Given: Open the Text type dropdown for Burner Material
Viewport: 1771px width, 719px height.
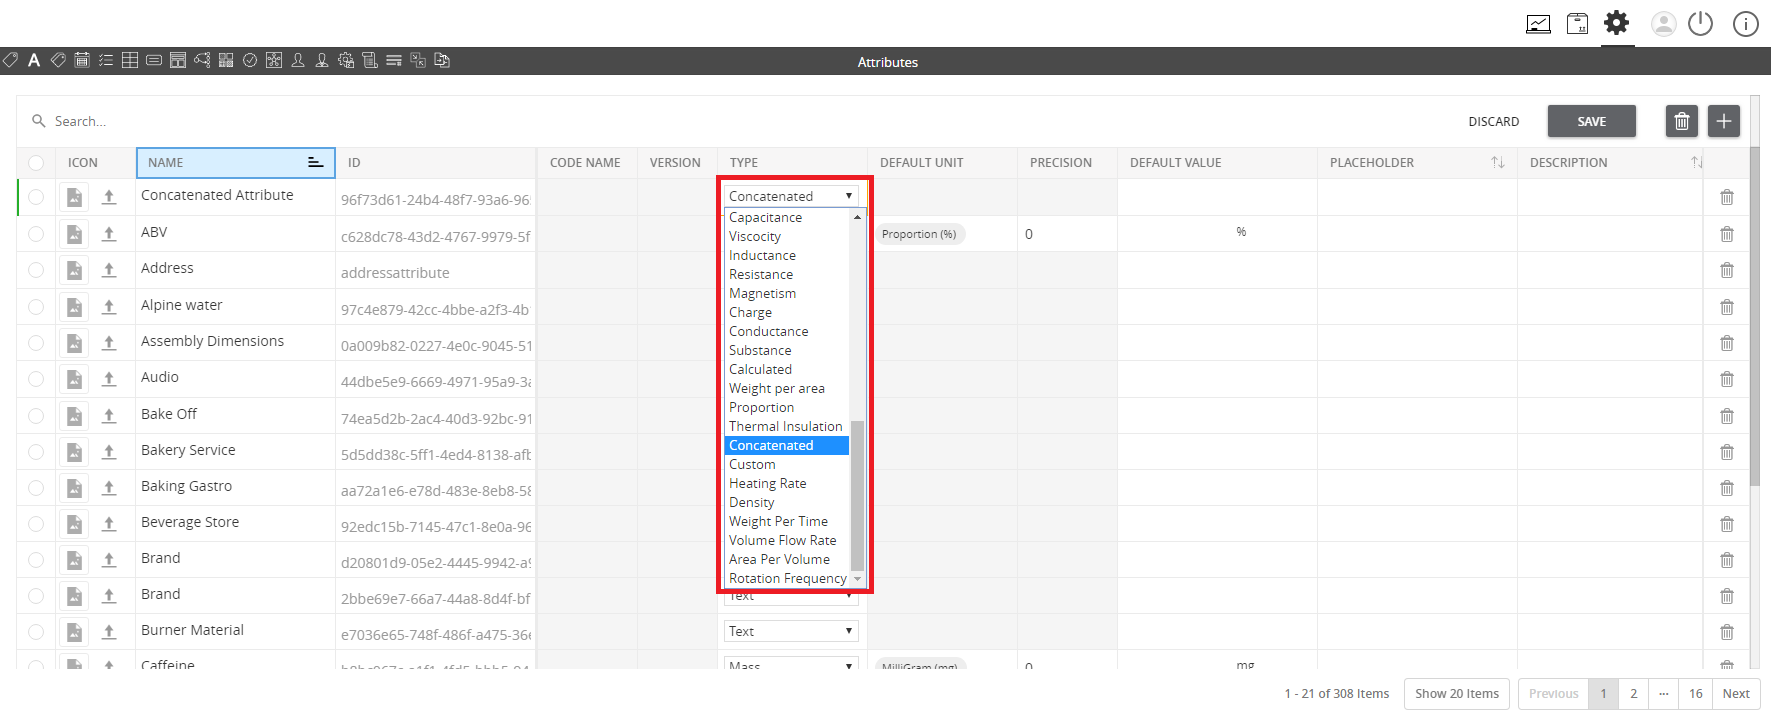Looking at the screenshot, I should point(791,631).
